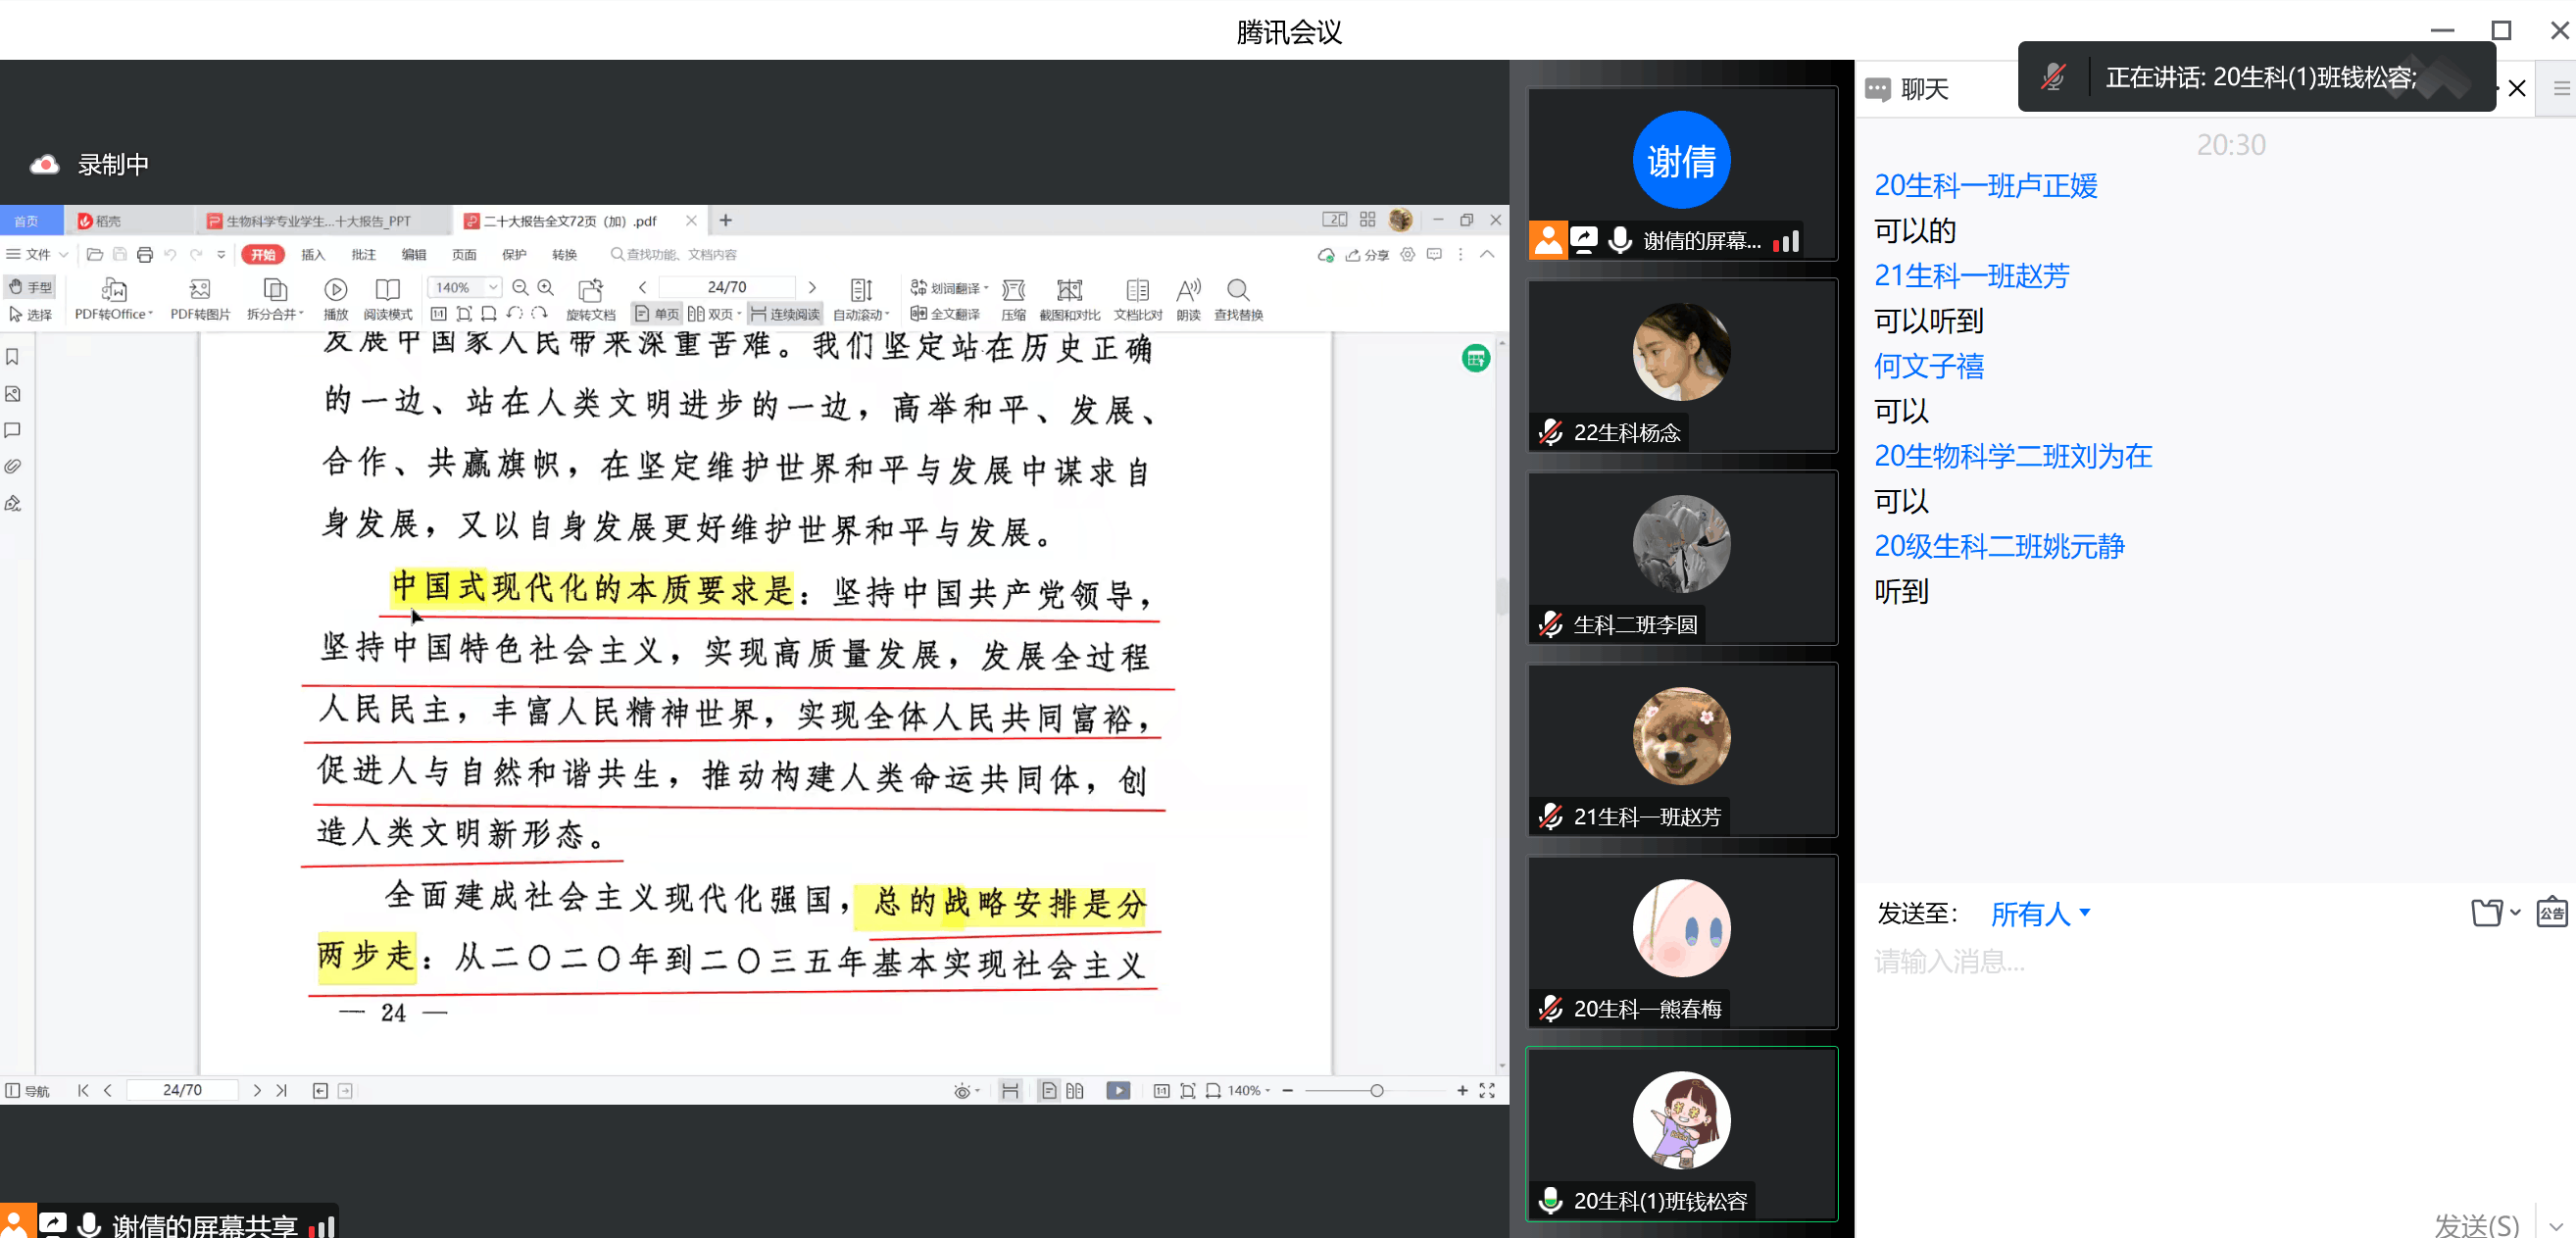Select the 手型 hand tool
The height and width of the screenshot is (1238, 2576).
[x=30, y=287]
